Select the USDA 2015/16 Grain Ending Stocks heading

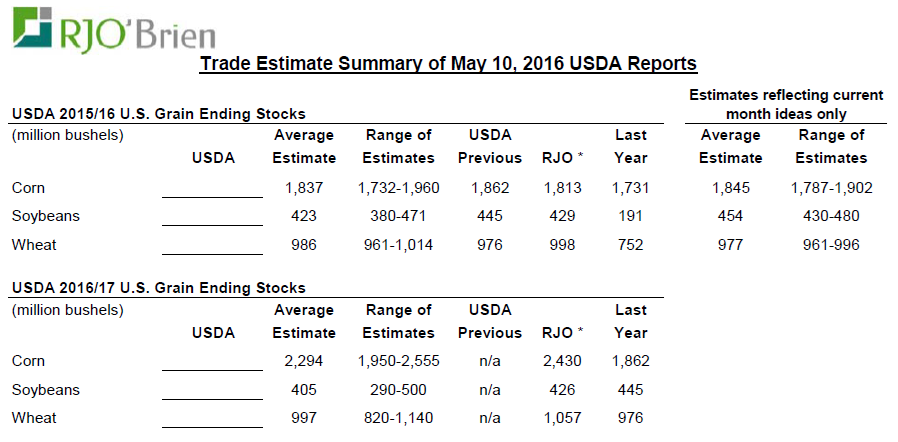(158, 114)
